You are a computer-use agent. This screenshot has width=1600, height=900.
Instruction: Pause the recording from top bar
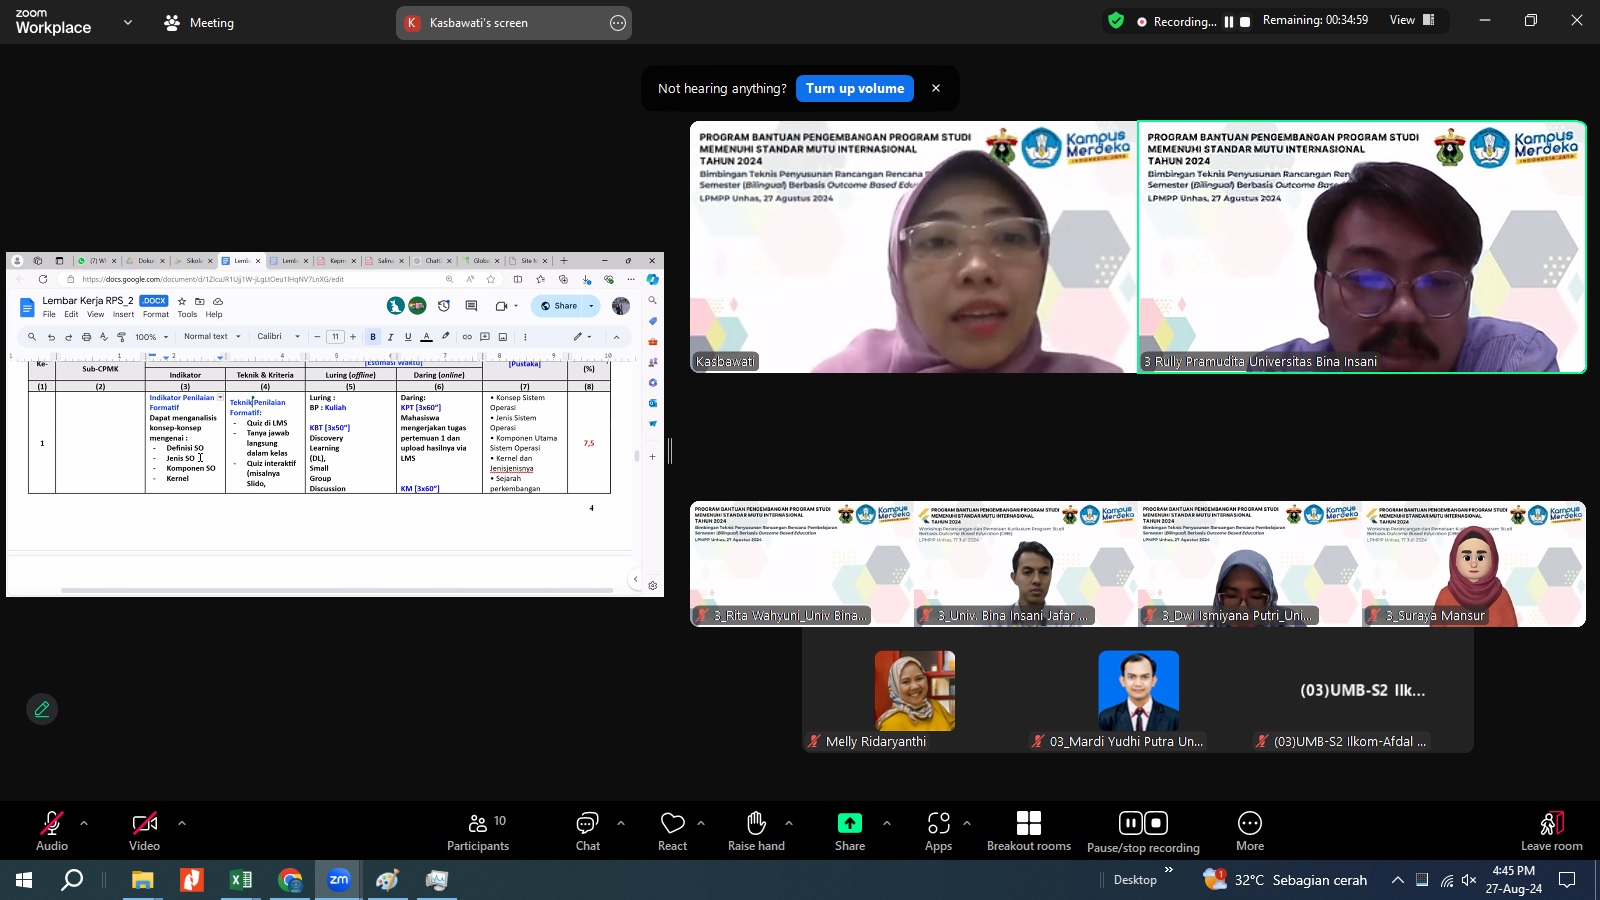pyautogui.click(x=1229, y=21)
